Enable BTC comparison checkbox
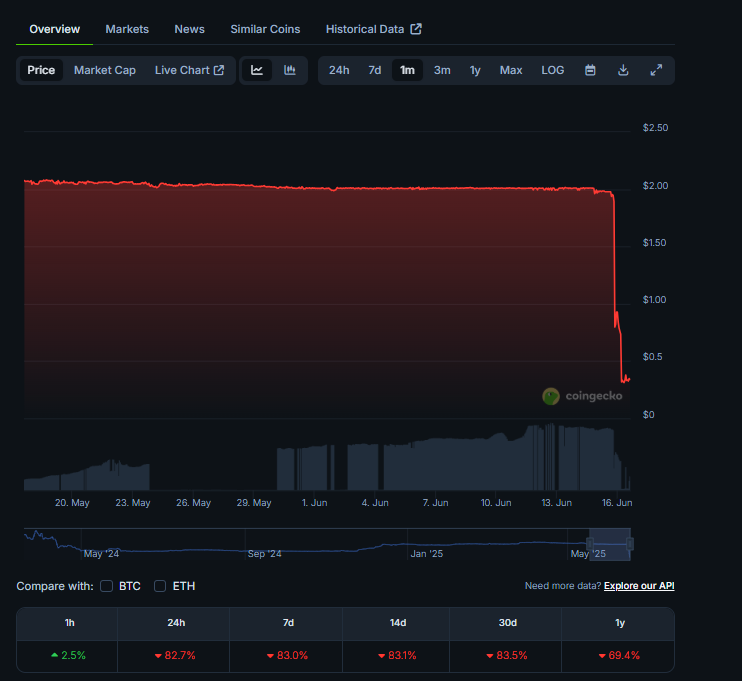Viewport: 742px width, 681px height. click(107, 586)
